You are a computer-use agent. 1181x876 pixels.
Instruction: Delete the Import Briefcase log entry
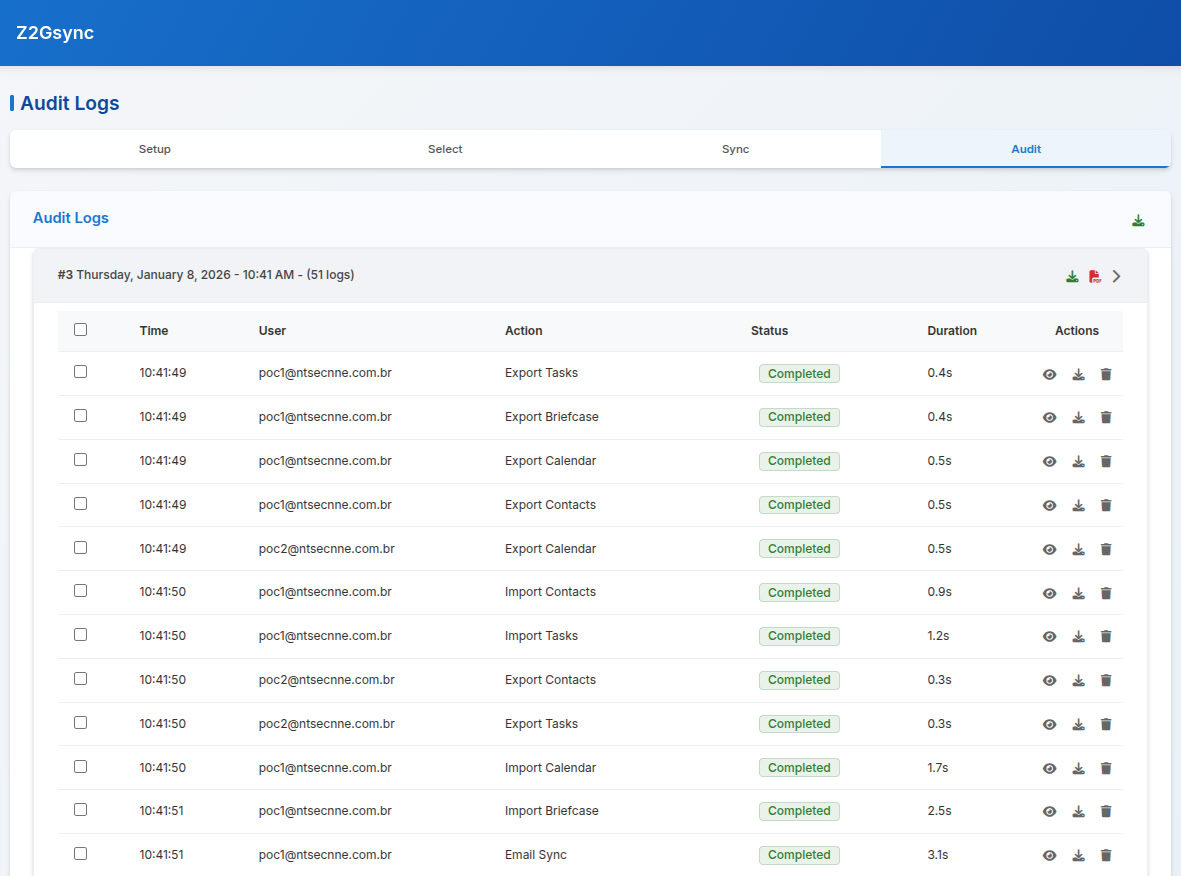click(1105, 811)
